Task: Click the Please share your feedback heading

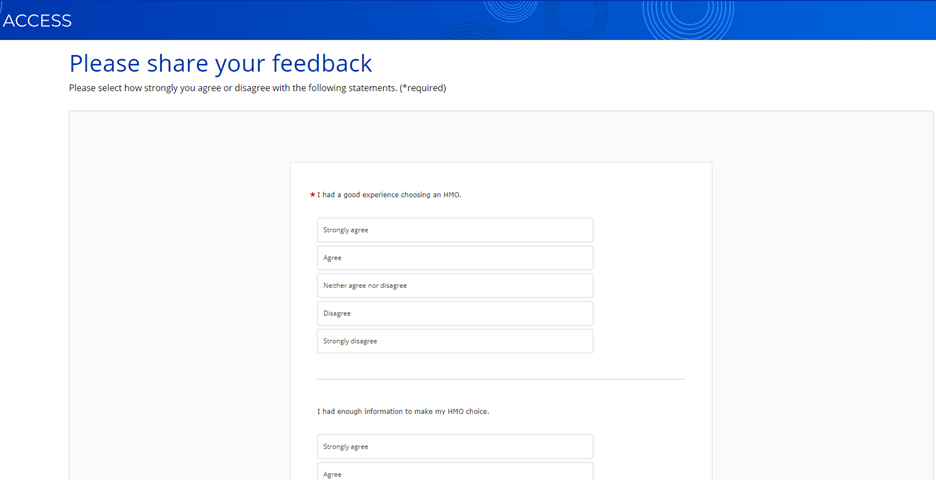Action: click(x=220, y=64)
